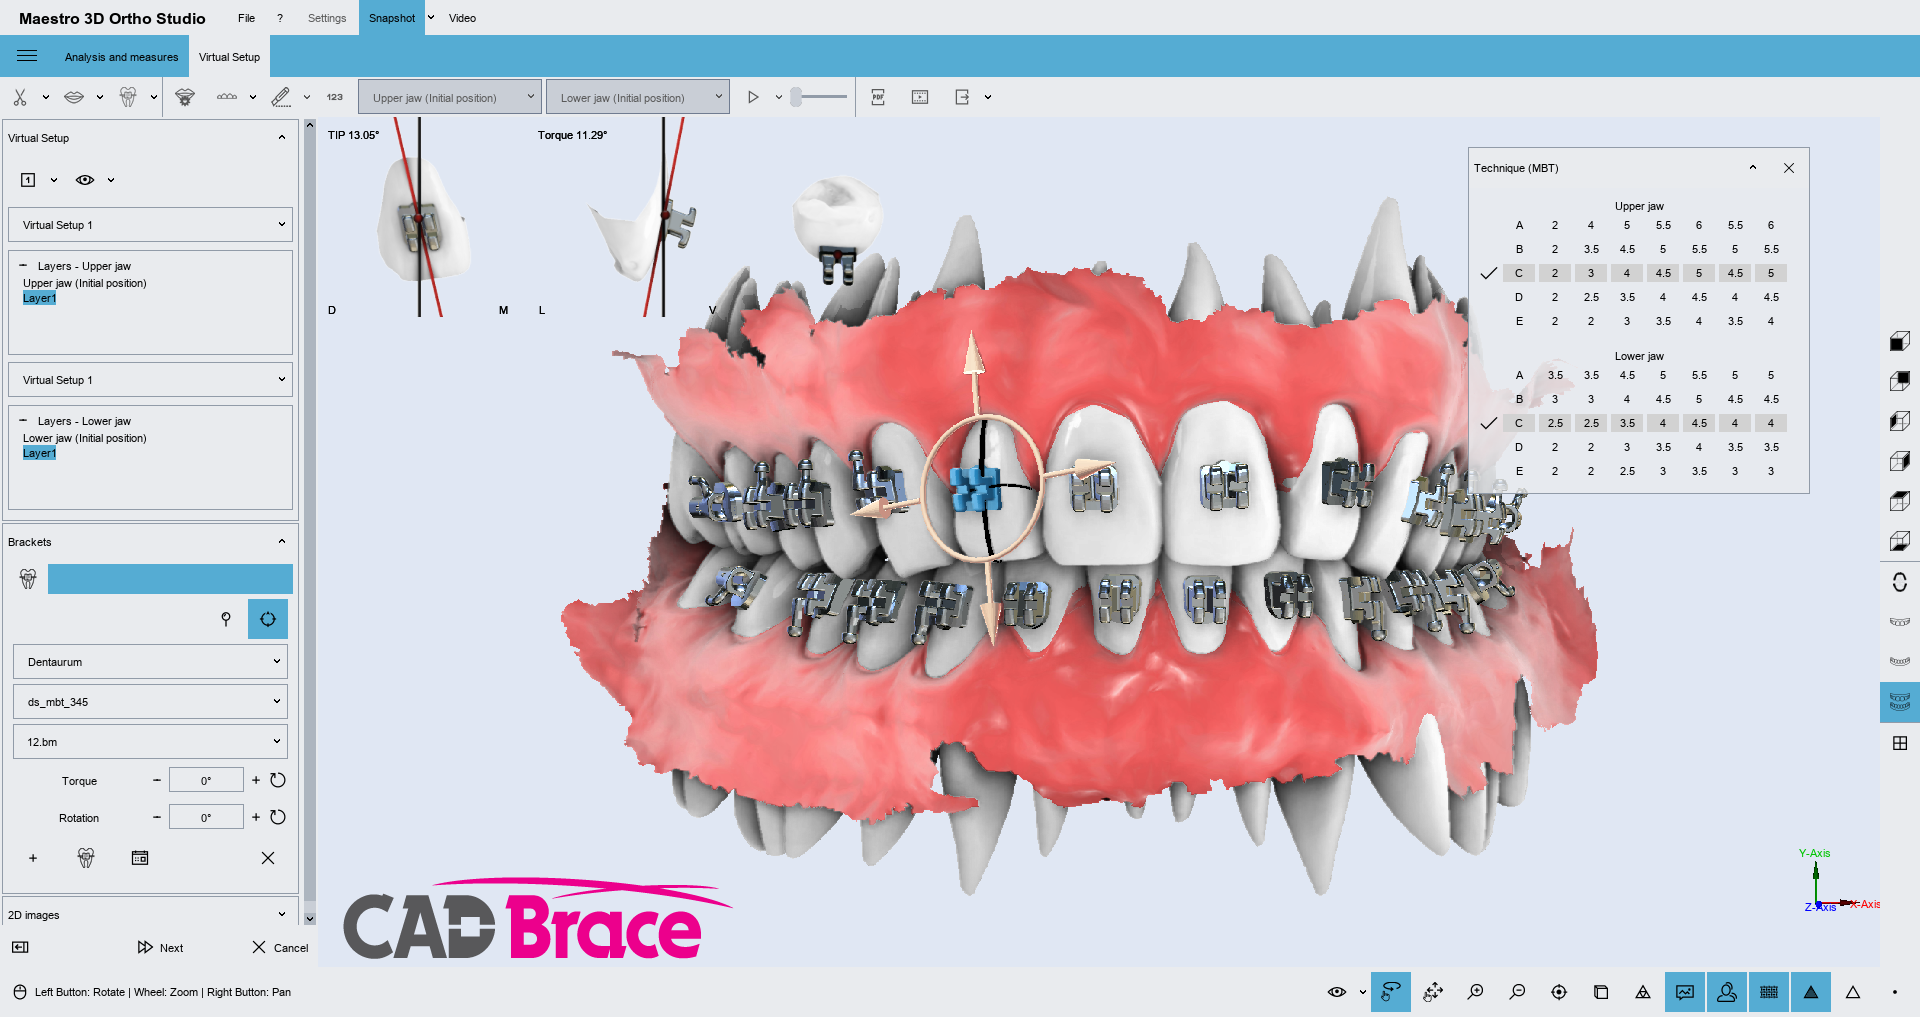Image resolution: width=1920 pixels, height=1017 pixels.
Task: Reset torque with the circular arrow
Action: point(278,780)
